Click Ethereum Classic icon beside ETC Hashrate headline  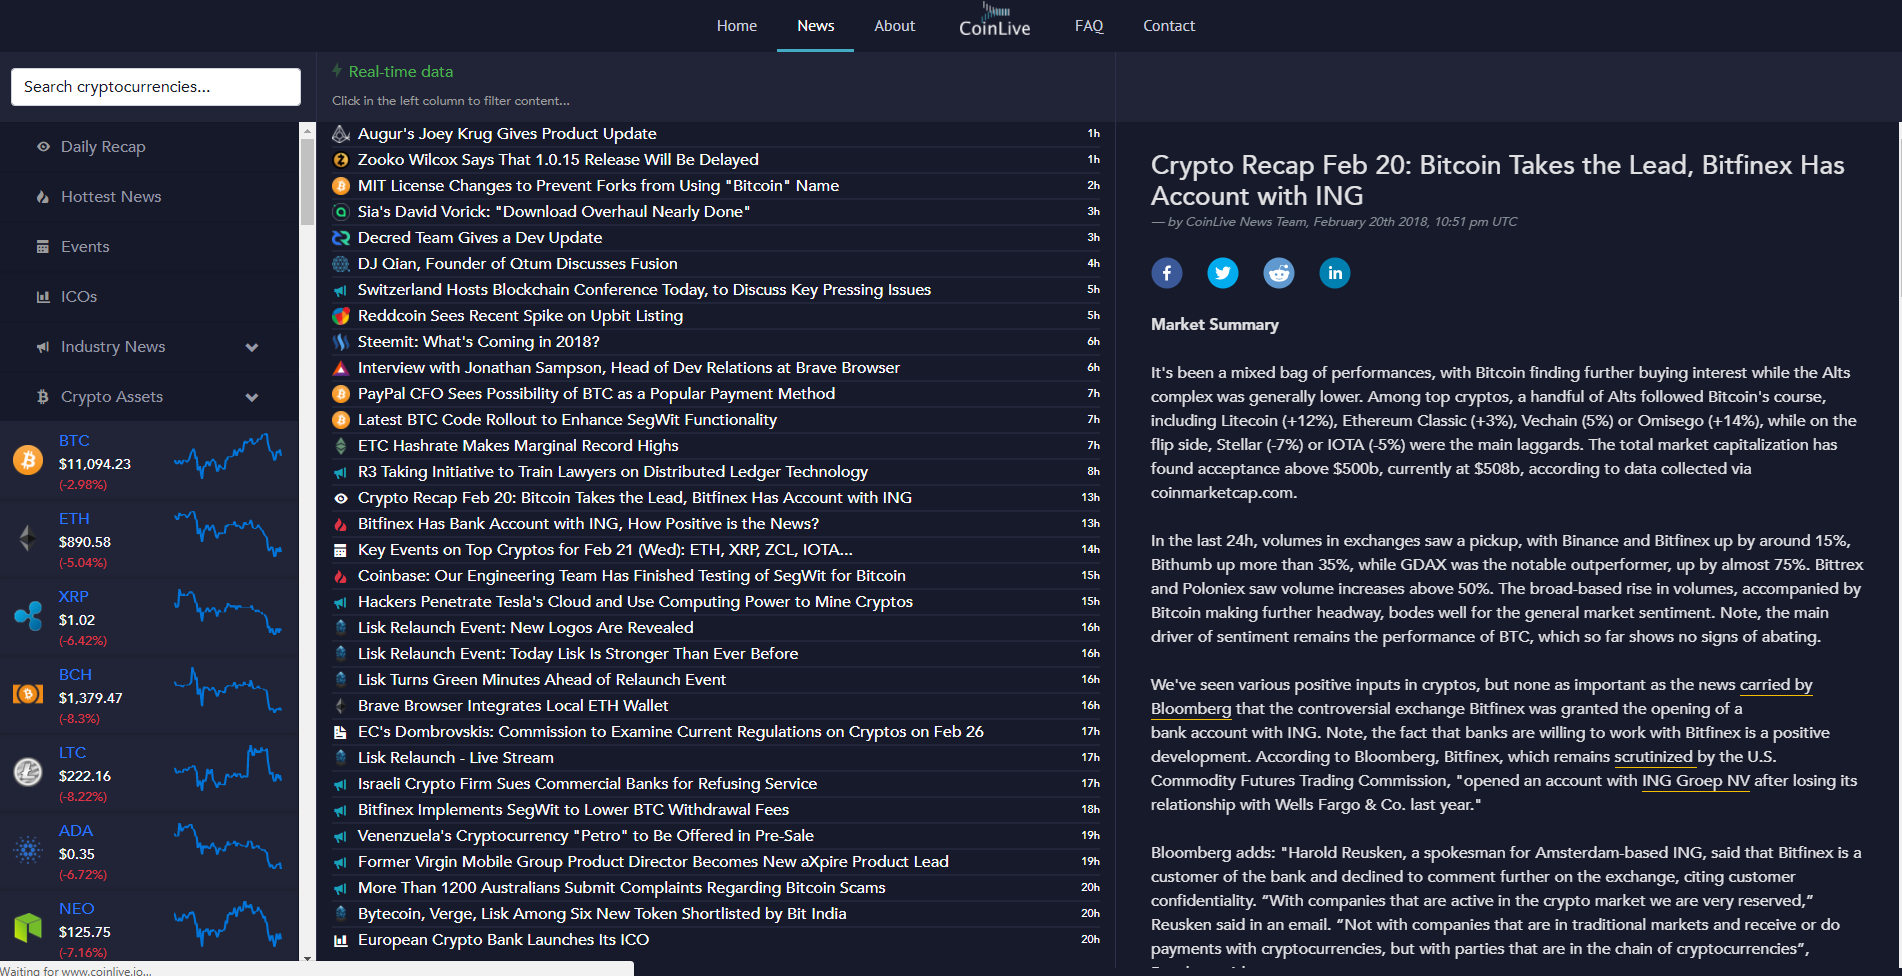(341, 446)
